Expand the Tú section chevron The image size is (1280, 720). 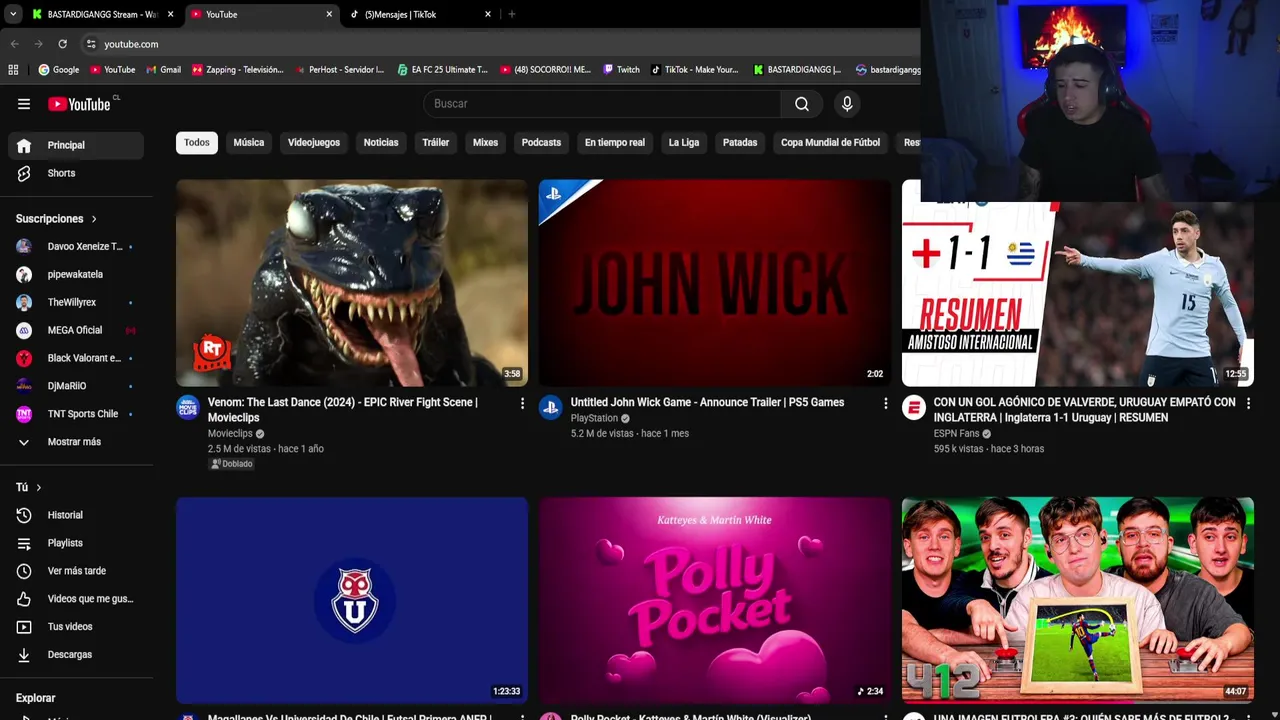(39, 487)
